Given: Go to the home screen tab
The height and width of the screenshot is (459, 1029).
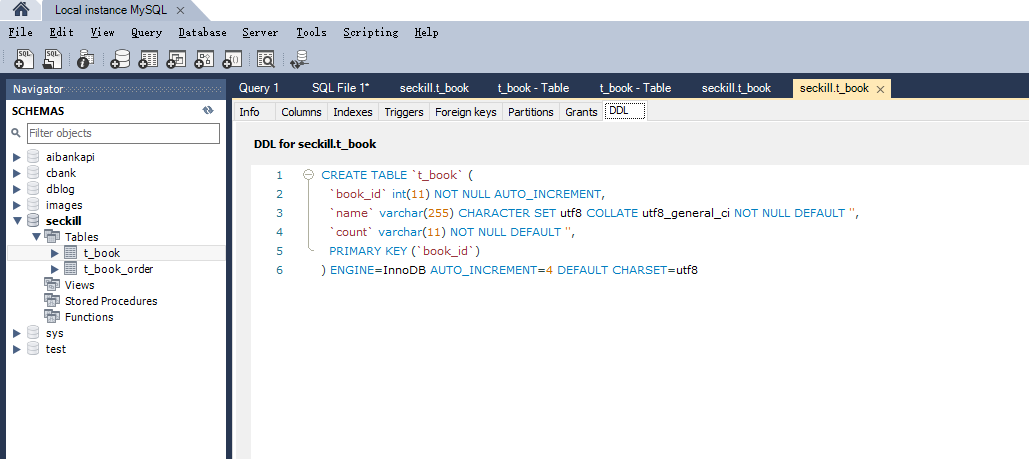Looking at the screenshot, I should pyautogui.click(x=20, y=10).
